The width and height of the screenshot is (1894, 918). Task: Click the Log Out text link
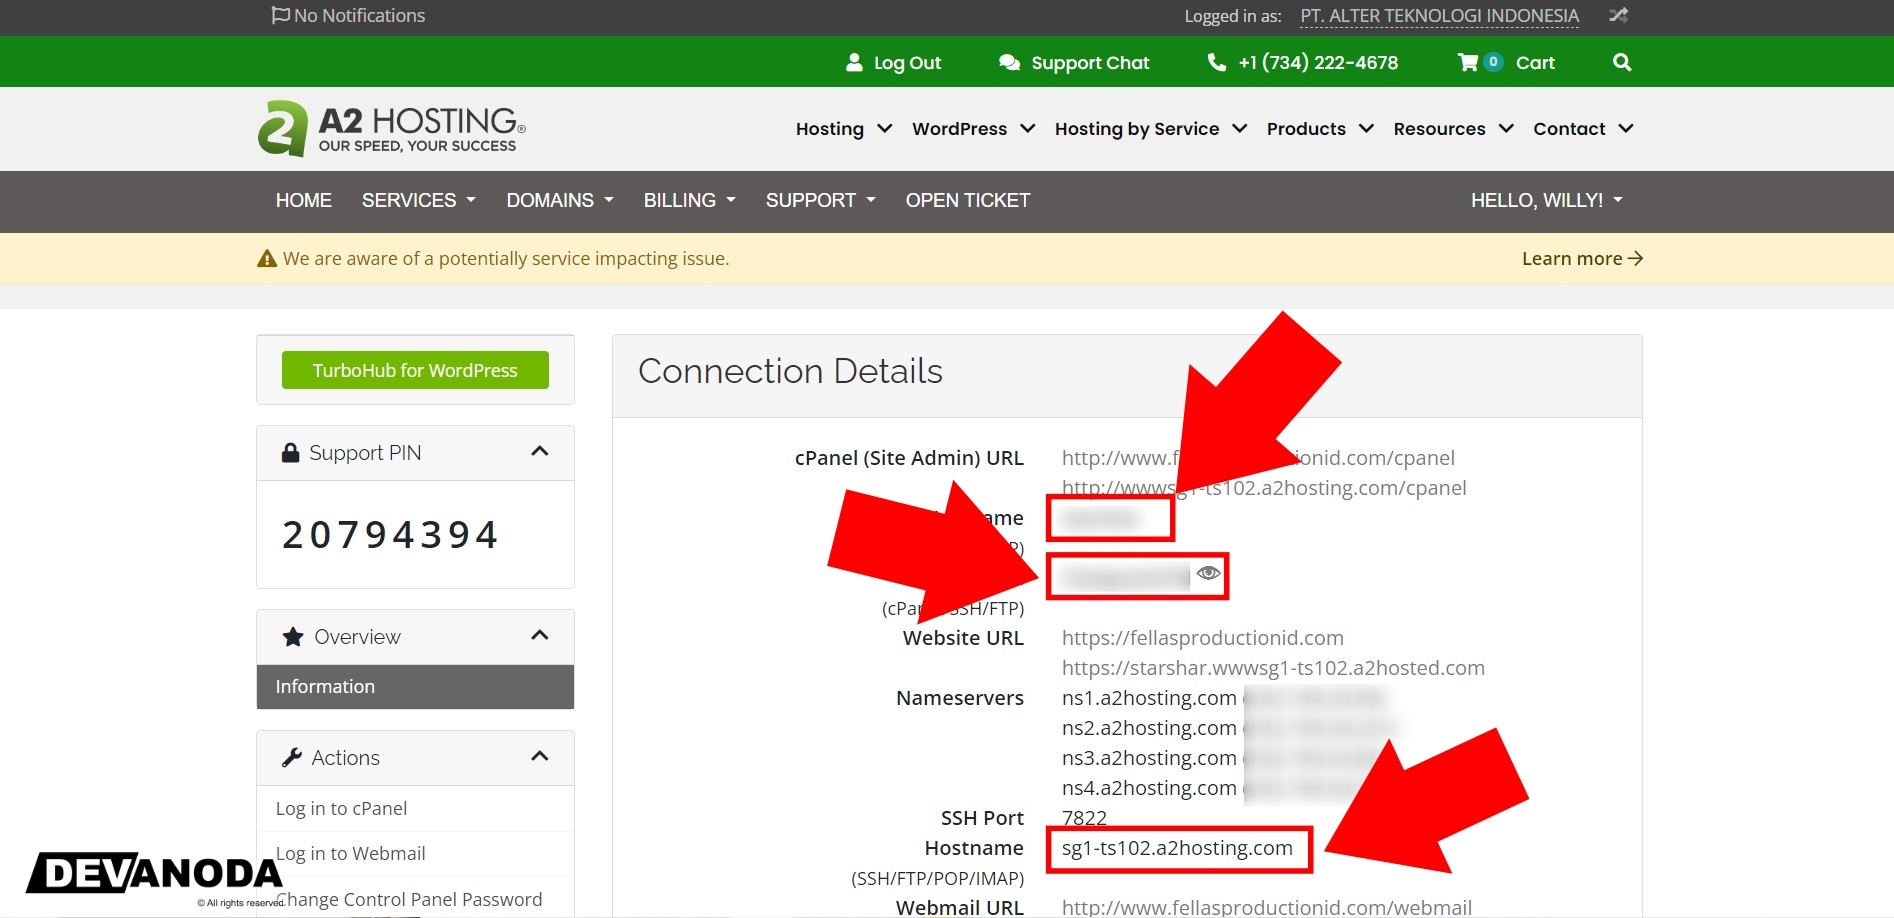coord(907,63)
